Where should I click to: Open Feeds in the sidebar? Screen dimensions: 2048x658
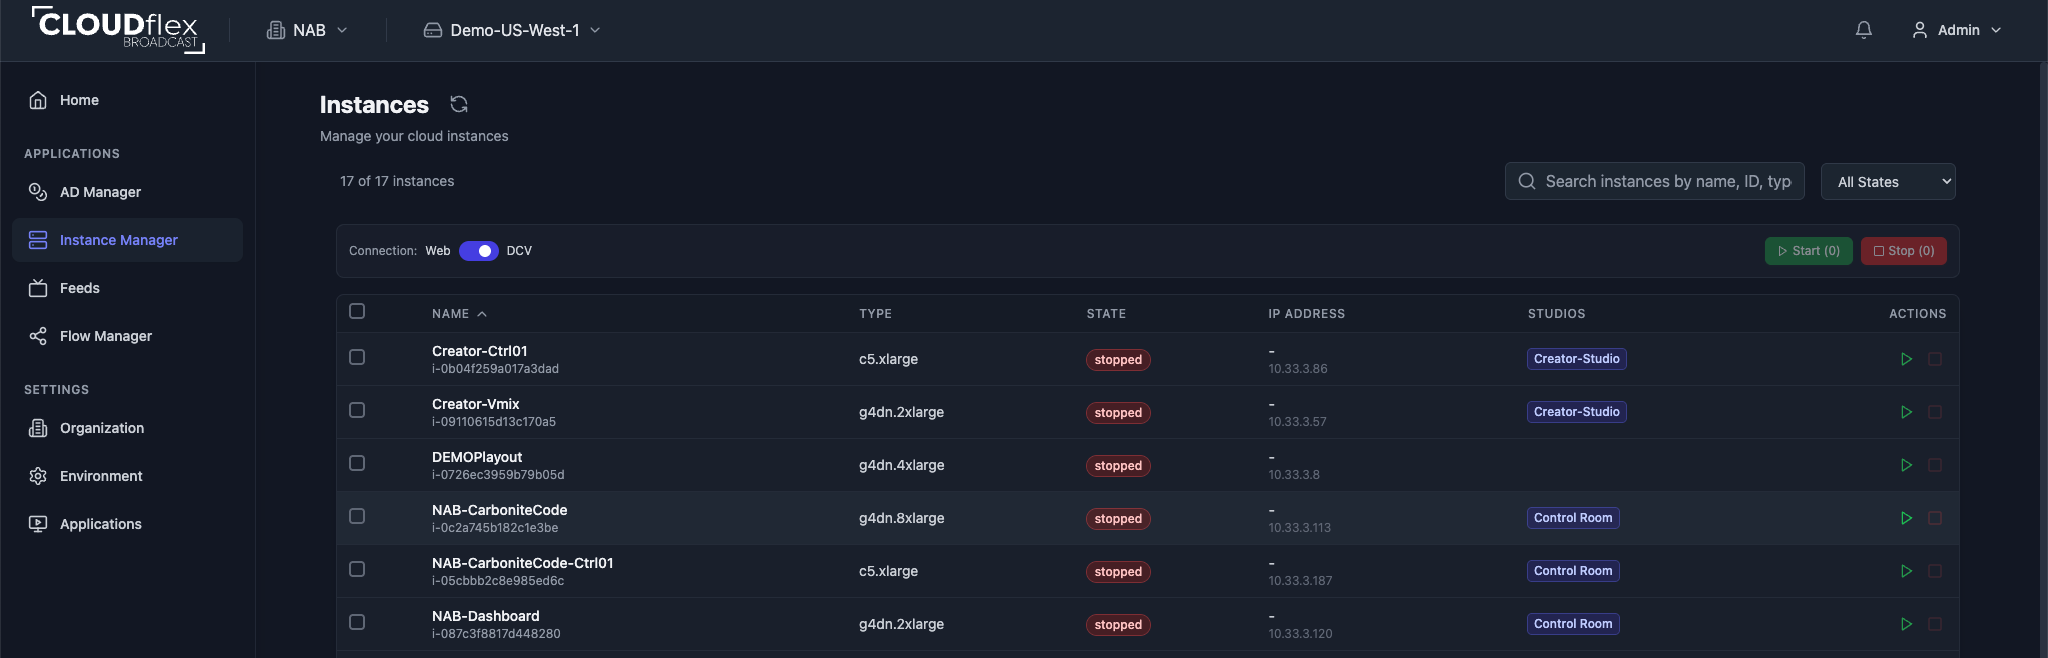(x=128, y=288)
